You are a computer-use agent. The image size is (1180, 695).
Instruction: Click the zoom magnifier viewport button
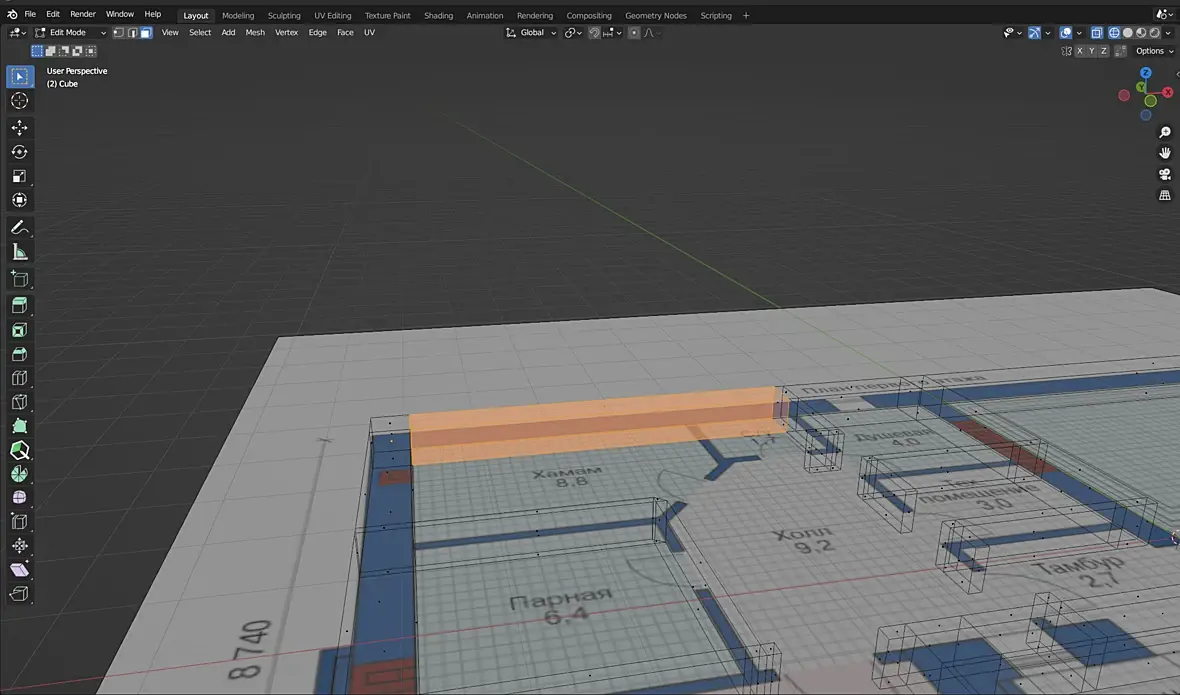tap(1164, 132)
